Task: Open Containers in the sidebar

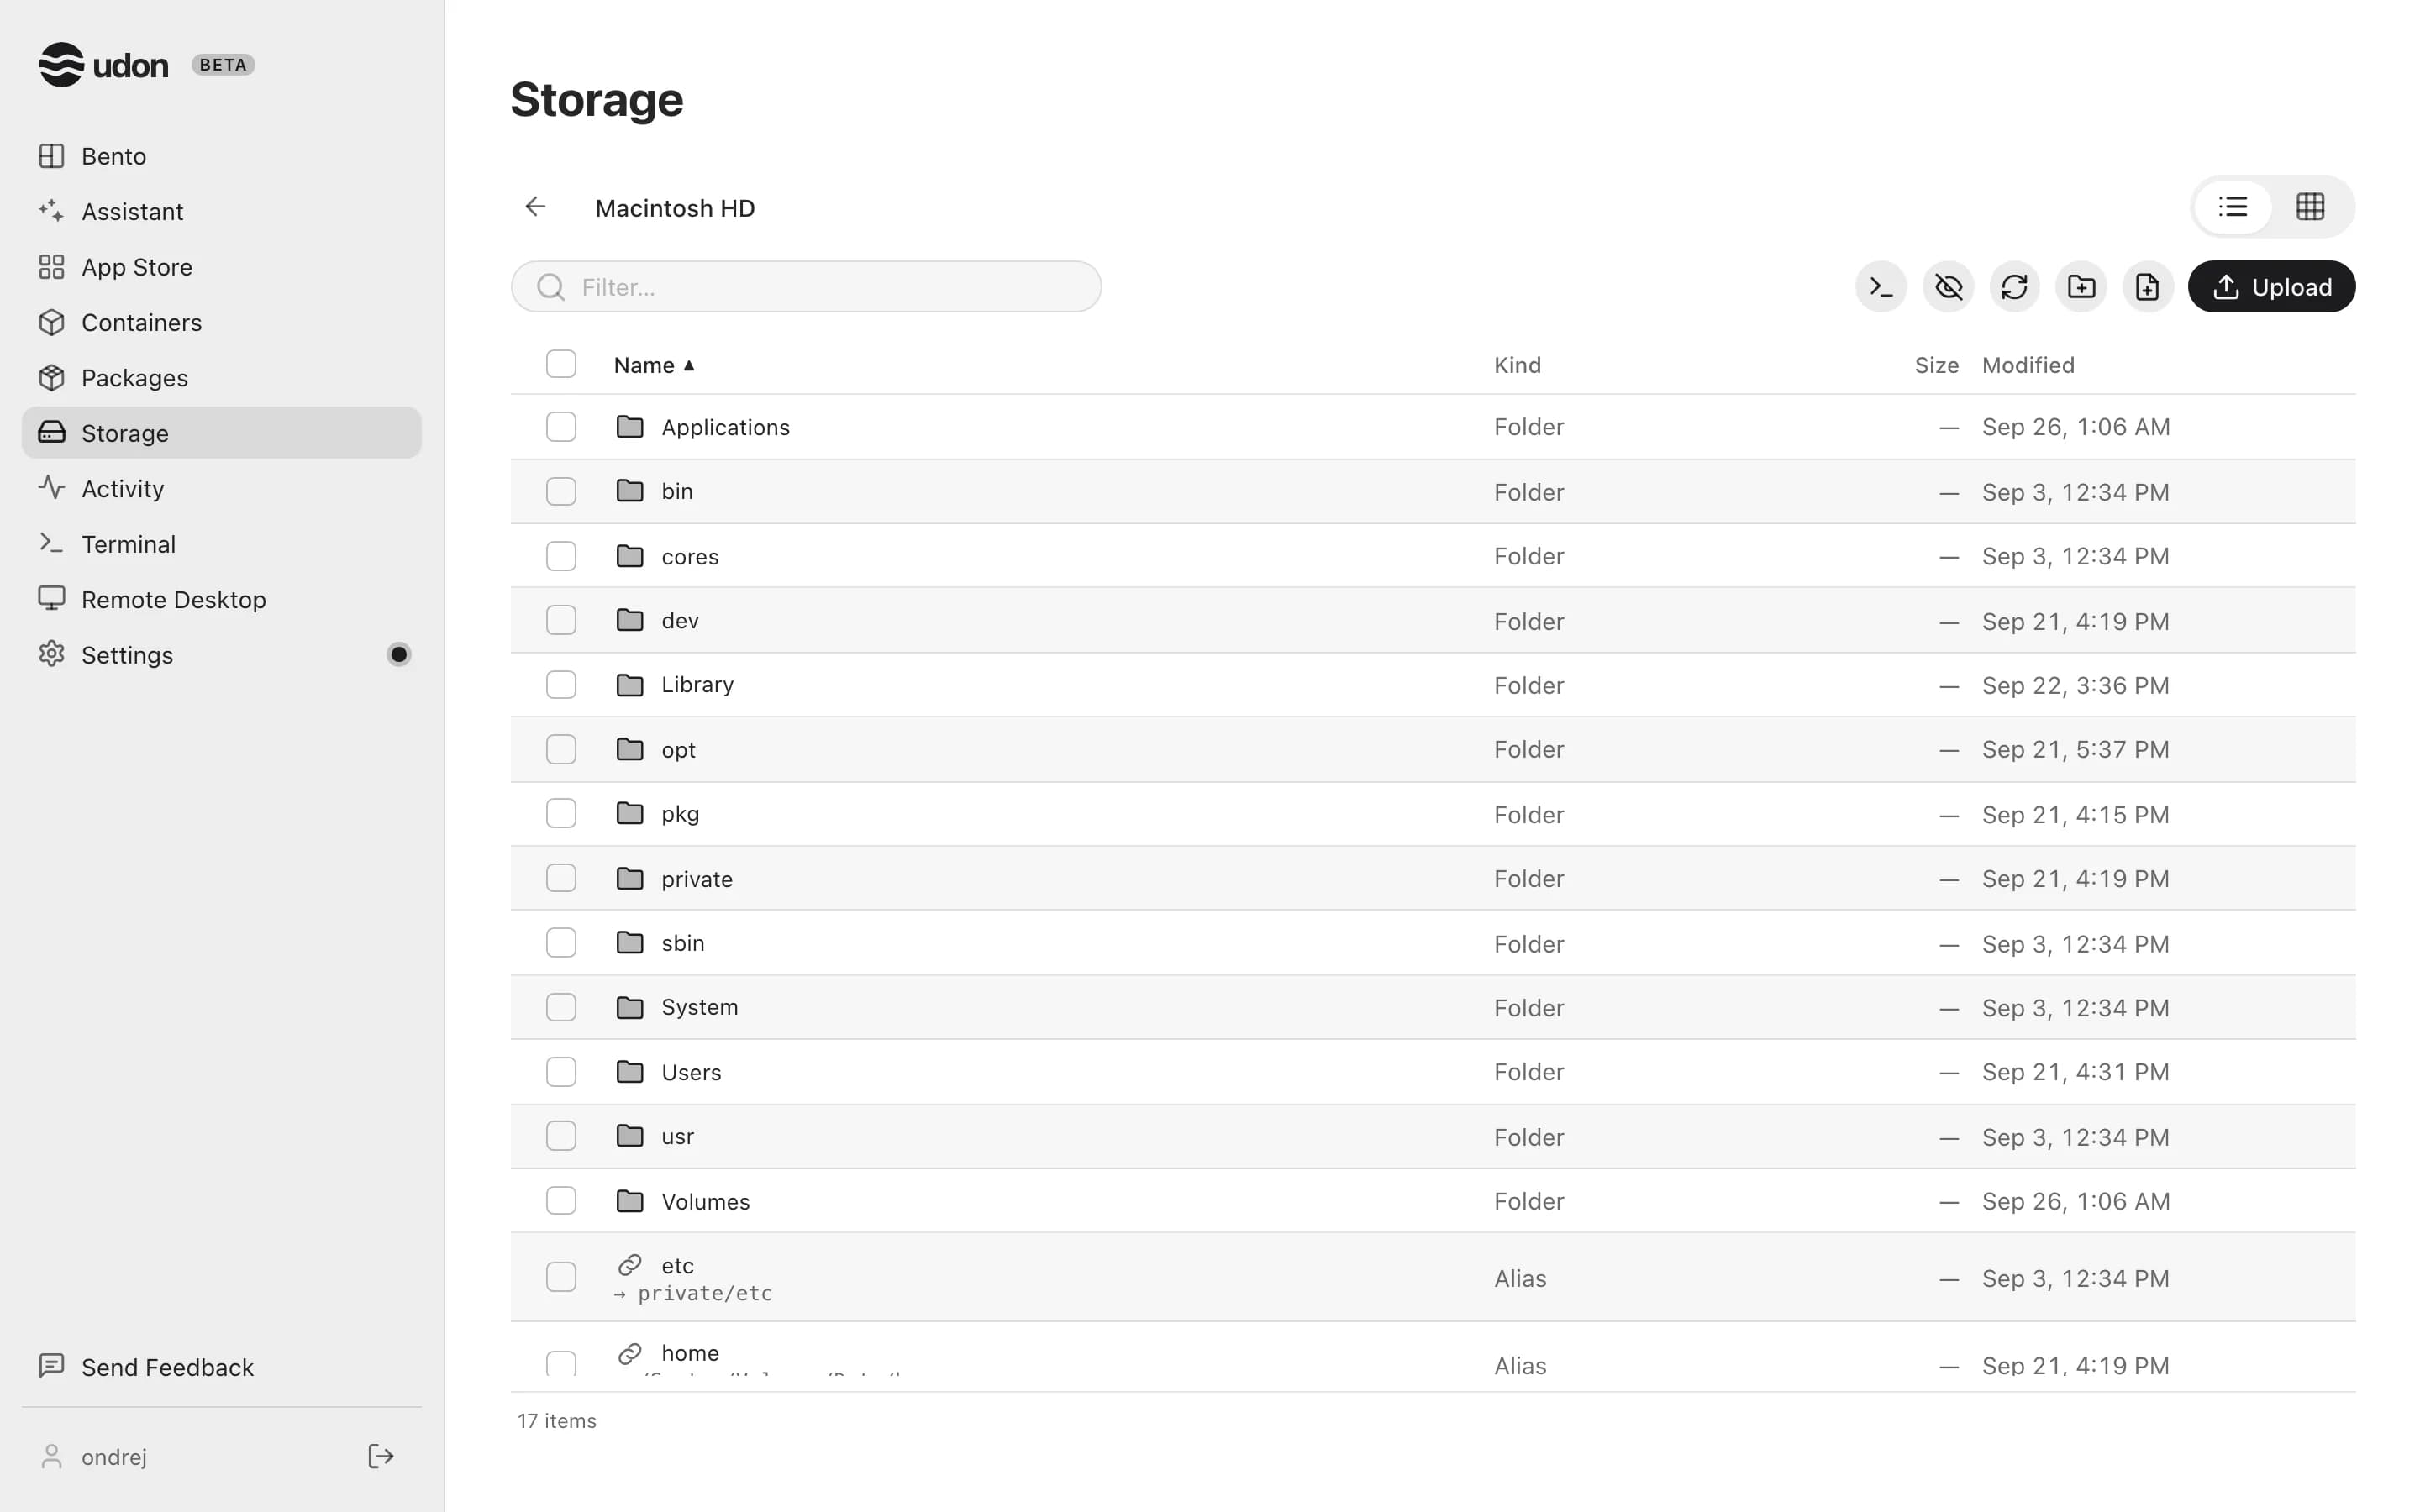Action: pos(221,322)
